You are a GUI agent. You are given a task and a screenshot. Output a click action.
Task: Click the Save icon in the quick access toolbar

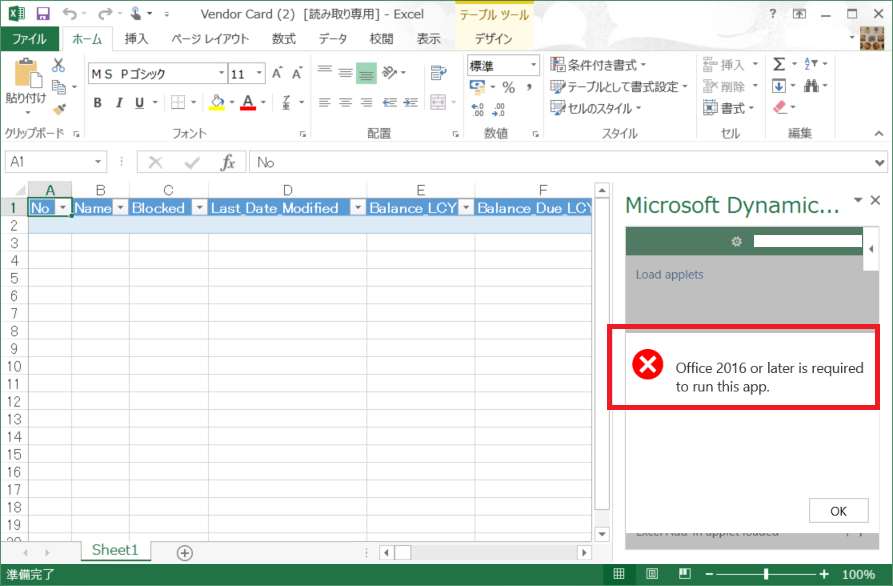tap(43, 14)
